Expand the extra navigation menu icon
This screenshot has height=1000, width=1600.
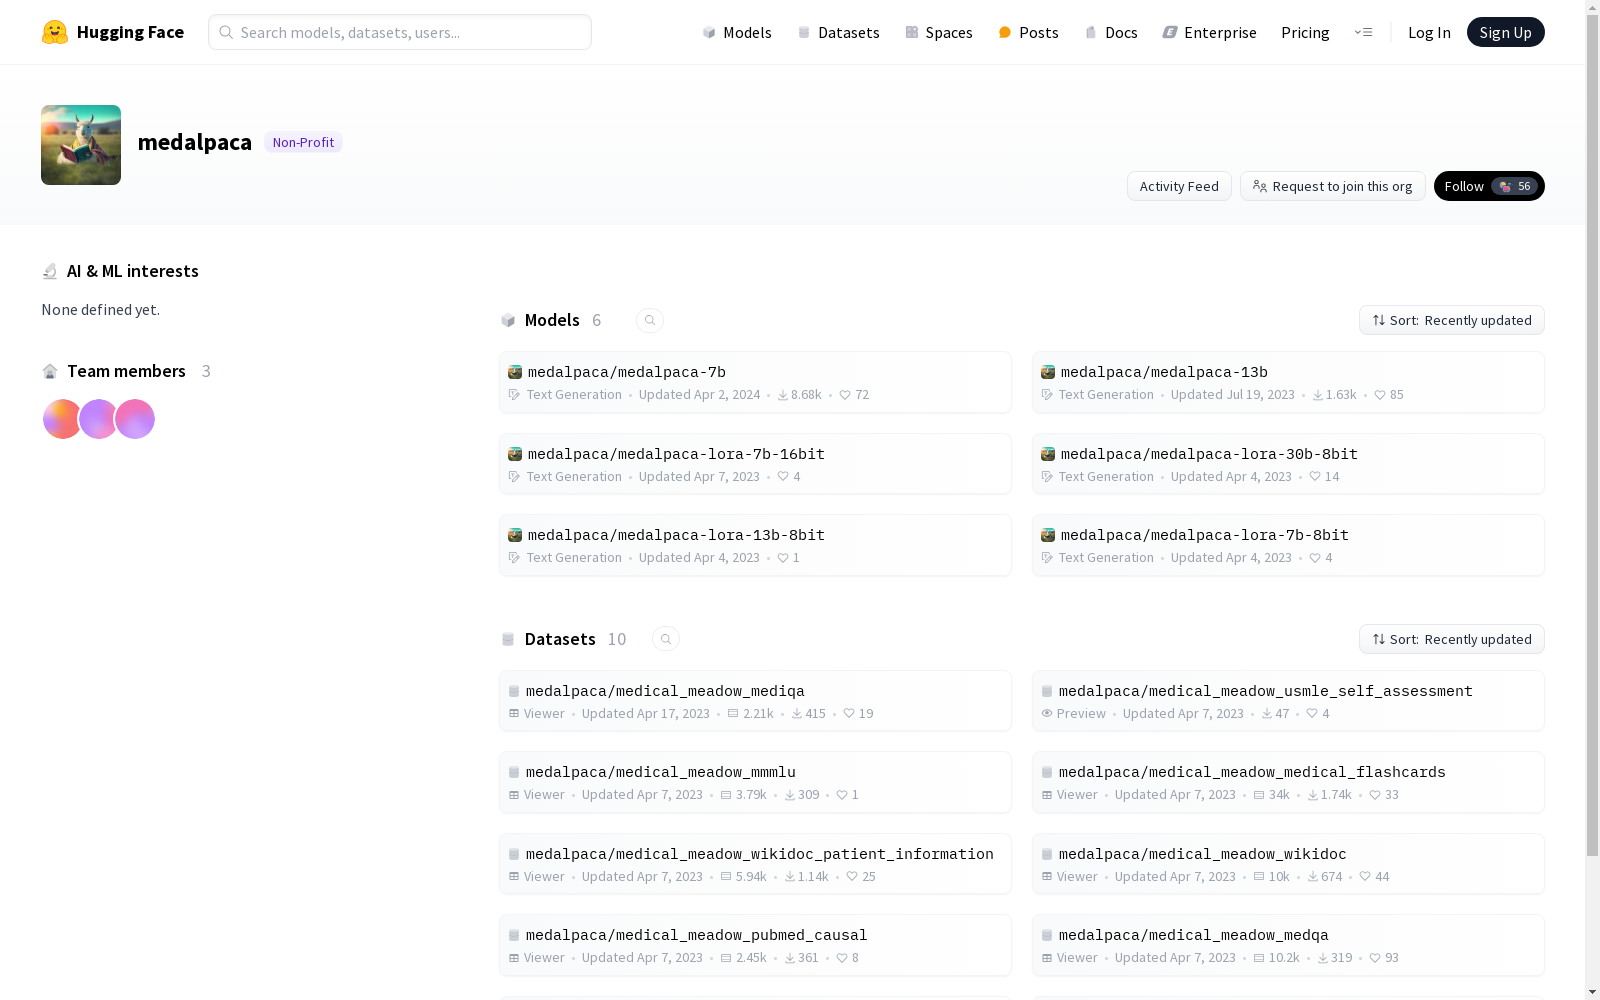click(1363, 32)
